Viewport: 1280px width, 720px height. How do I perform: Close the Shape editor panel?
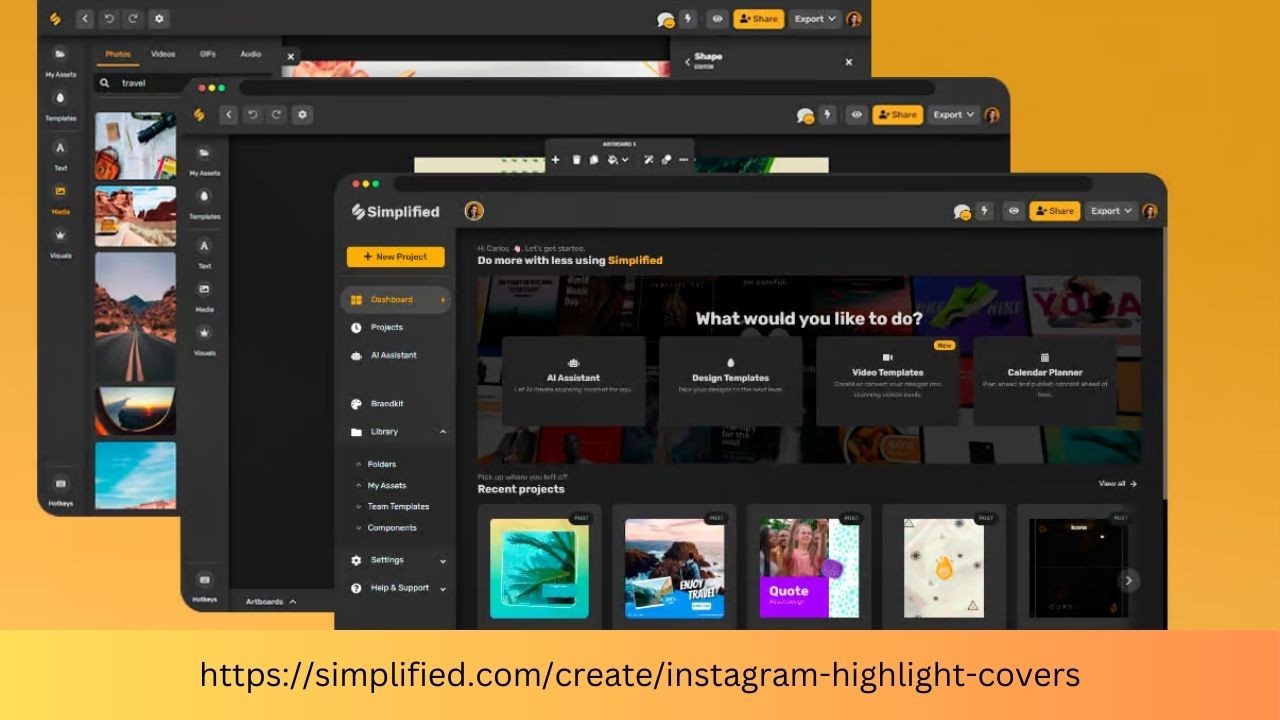click(x=849, y=62)
